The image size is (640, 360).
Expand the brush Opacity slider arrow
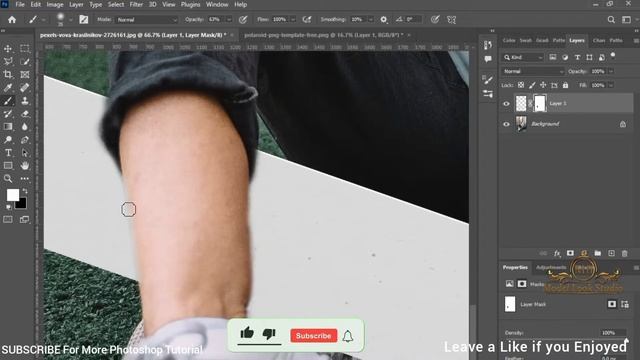(x=229, y=20)
